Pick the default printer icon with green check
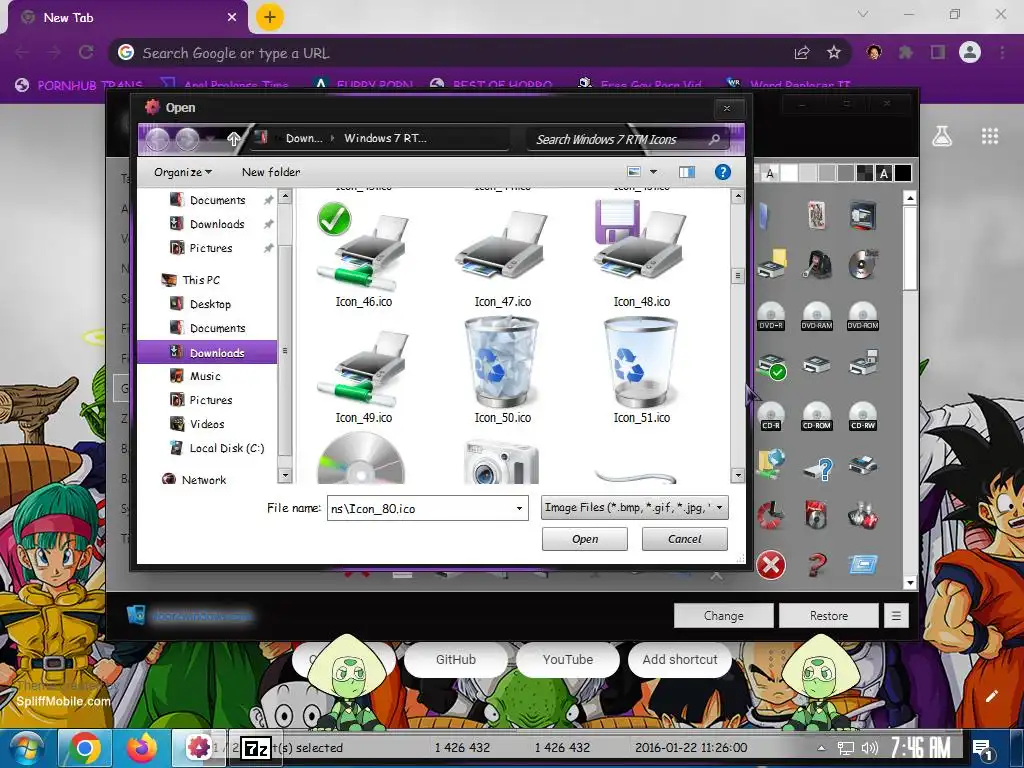 (772, 366)
